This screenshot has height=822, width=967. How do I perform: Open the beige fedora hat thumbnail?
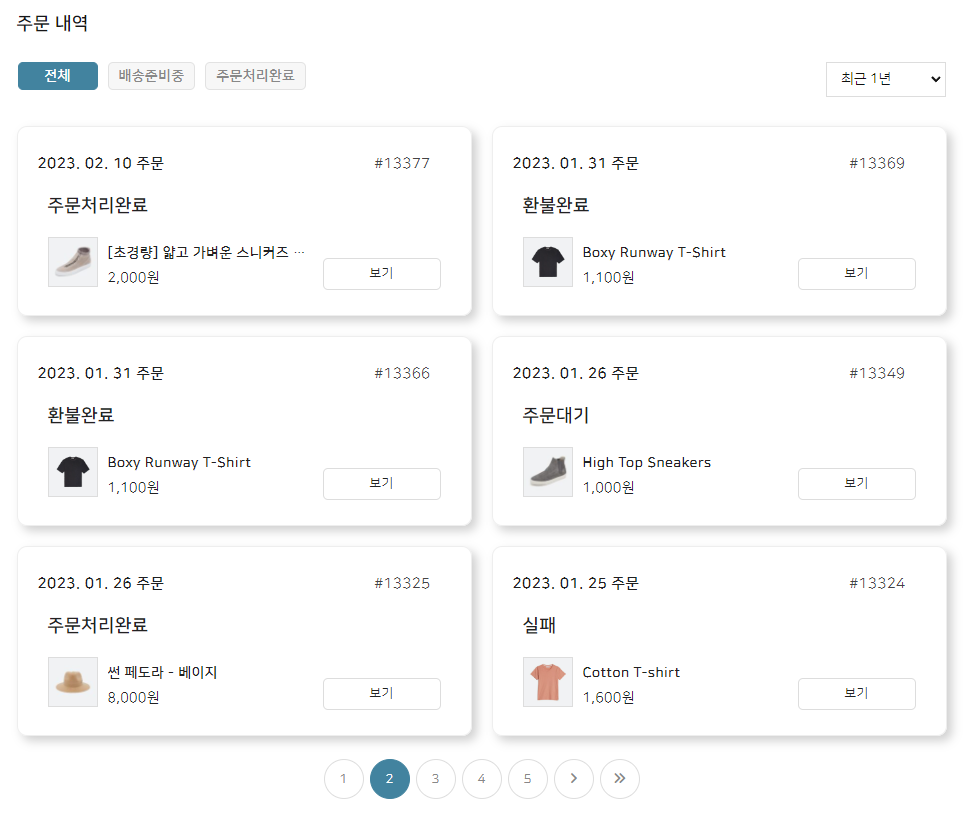73,682
